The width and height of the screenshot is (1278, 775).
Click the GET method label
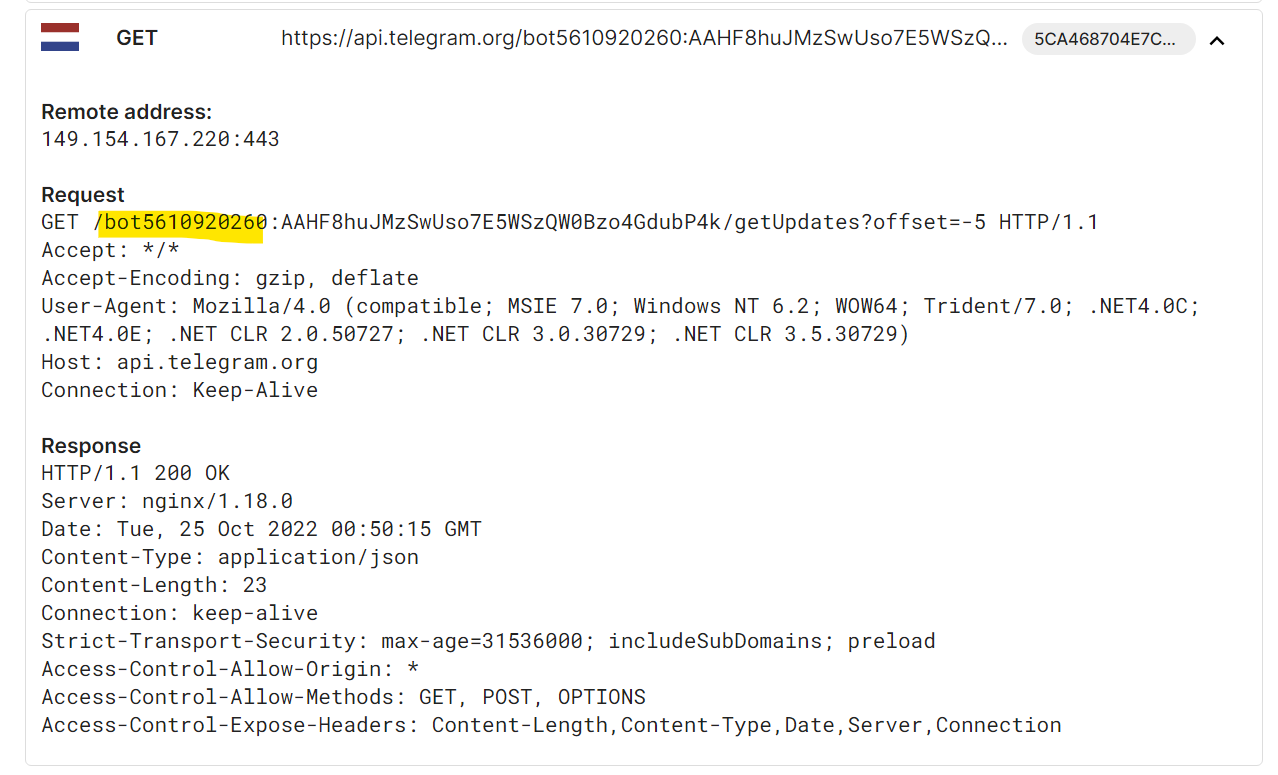point(137,38)
